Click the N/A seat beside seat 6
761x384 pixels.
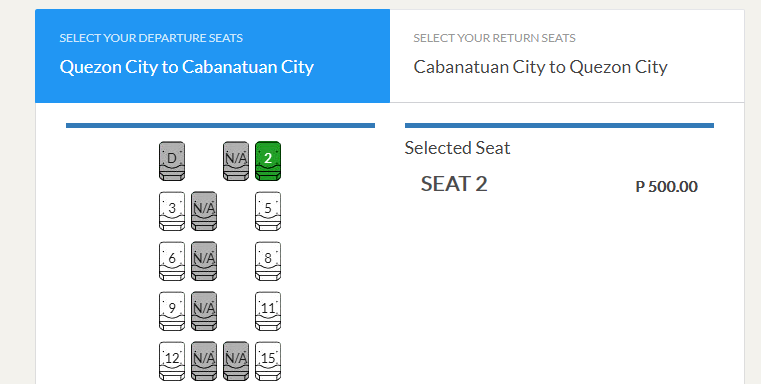pyautogui.click(x=204, y=261)
